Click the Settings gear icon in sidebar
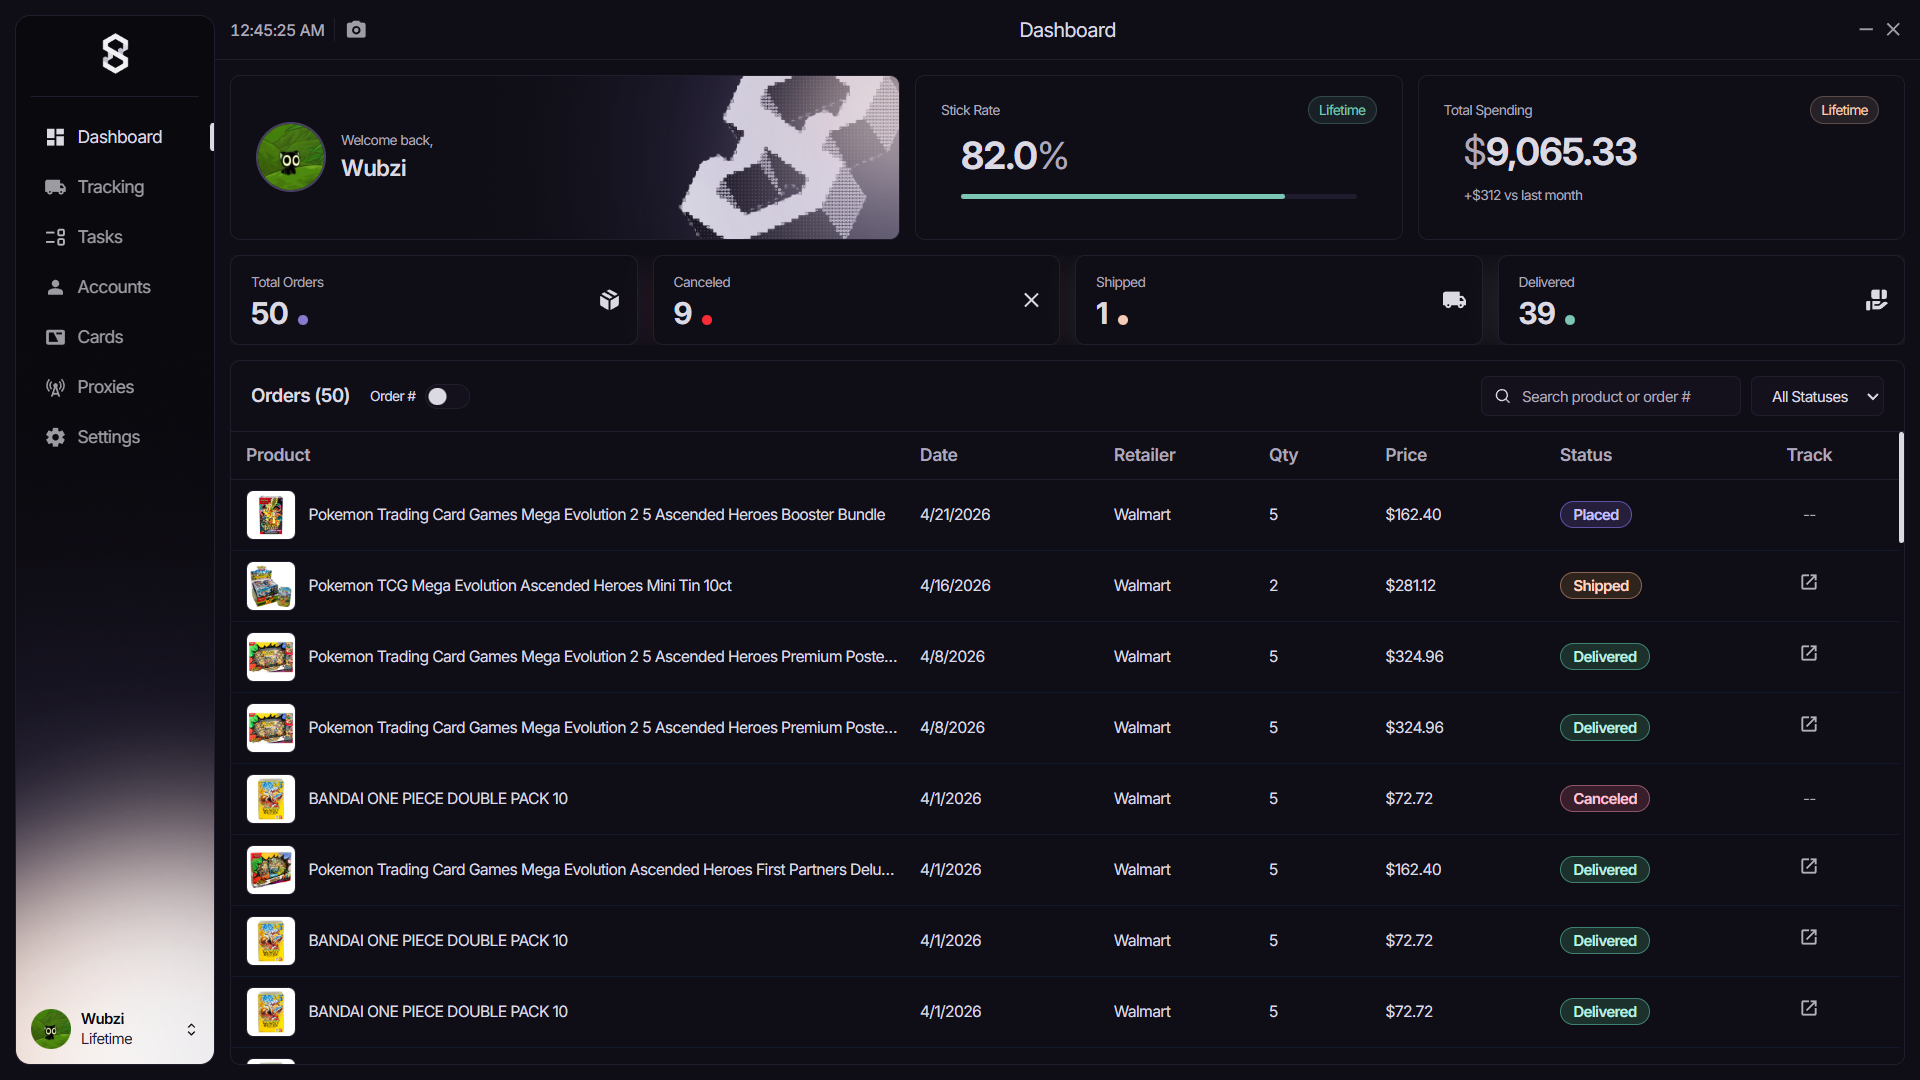1920x1080 pixels. (55, 437)
